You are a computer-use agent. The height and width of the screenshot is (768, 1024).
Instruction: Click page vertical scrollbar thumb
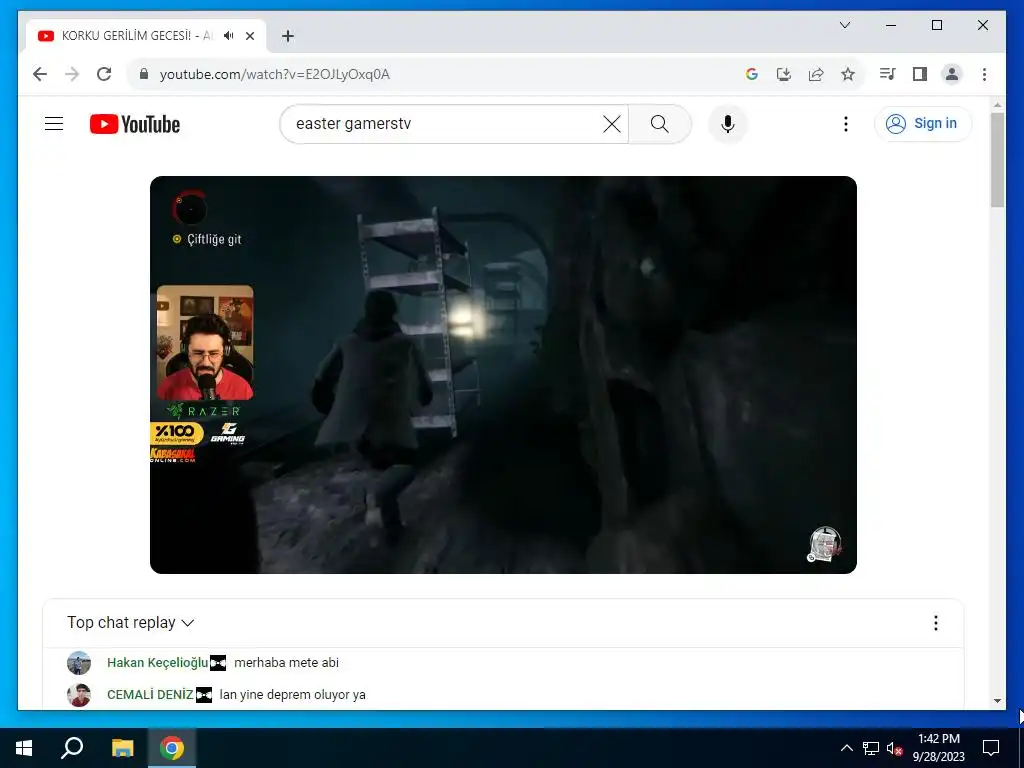click(997, 160)
